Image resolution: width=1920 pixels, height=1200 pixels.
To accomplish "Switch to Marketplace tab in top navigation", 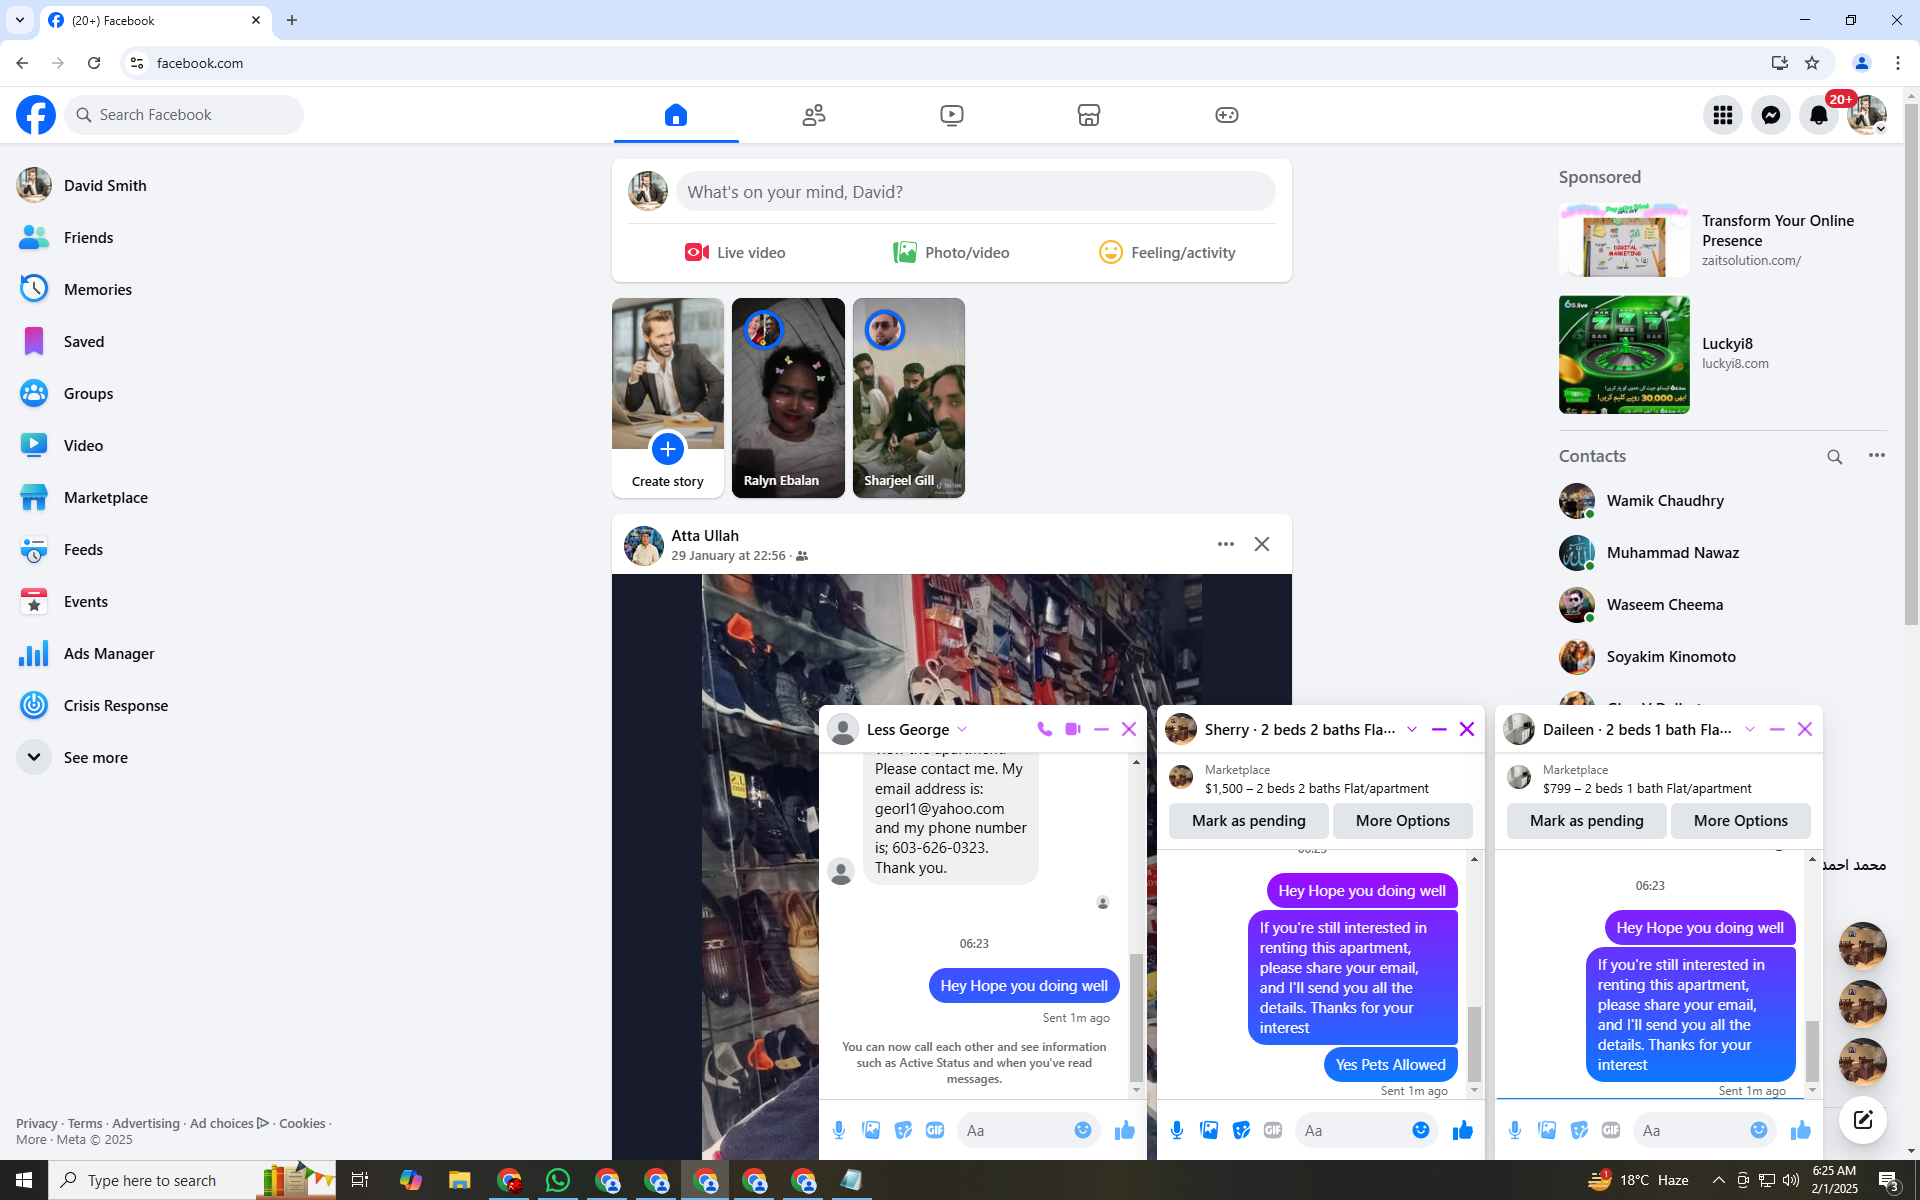I will (1088, 115).
